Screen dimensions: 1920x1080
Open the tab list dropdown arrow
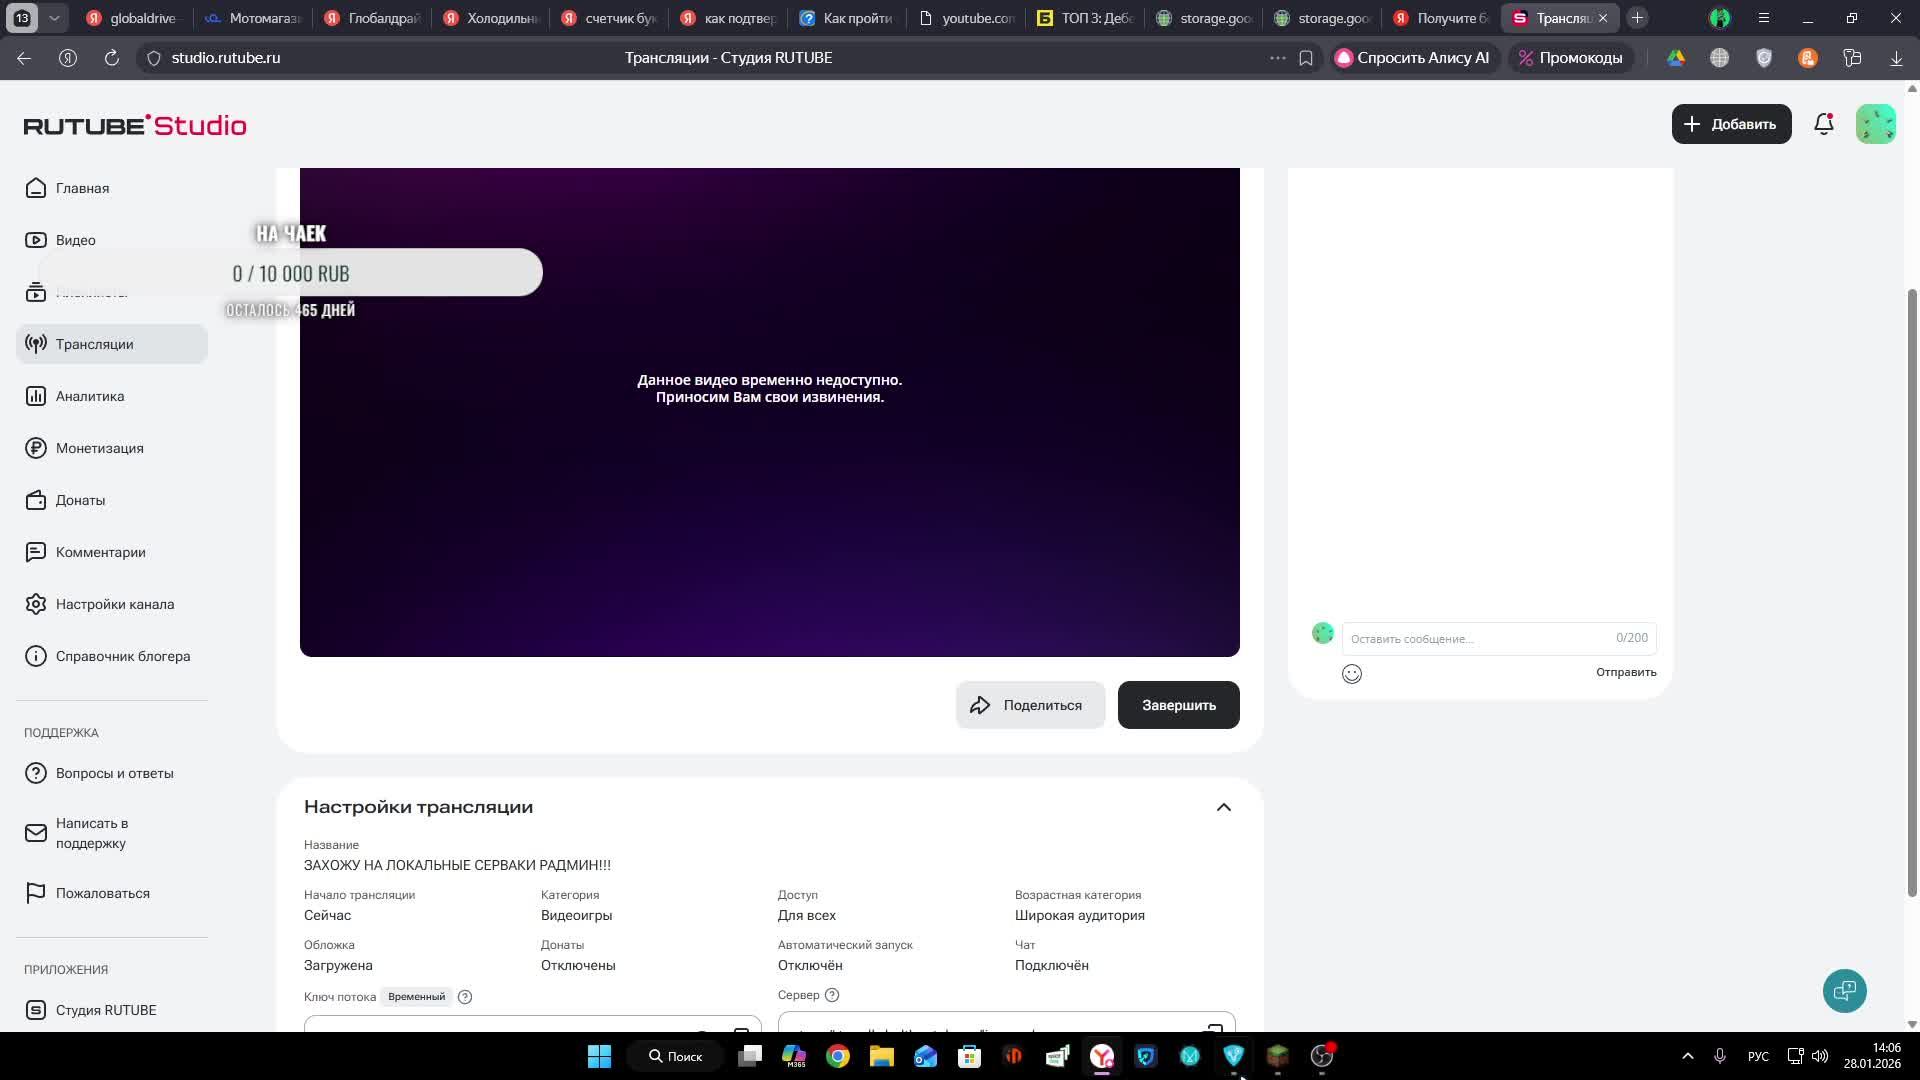[55, 18]
